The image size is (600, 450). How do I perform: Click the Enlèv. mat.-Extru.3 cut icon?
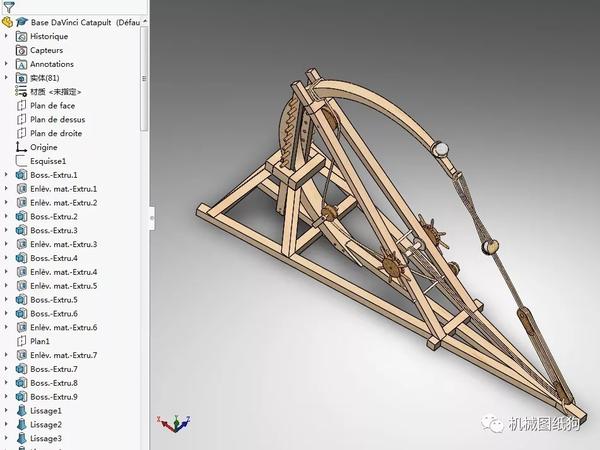point(21,244)
